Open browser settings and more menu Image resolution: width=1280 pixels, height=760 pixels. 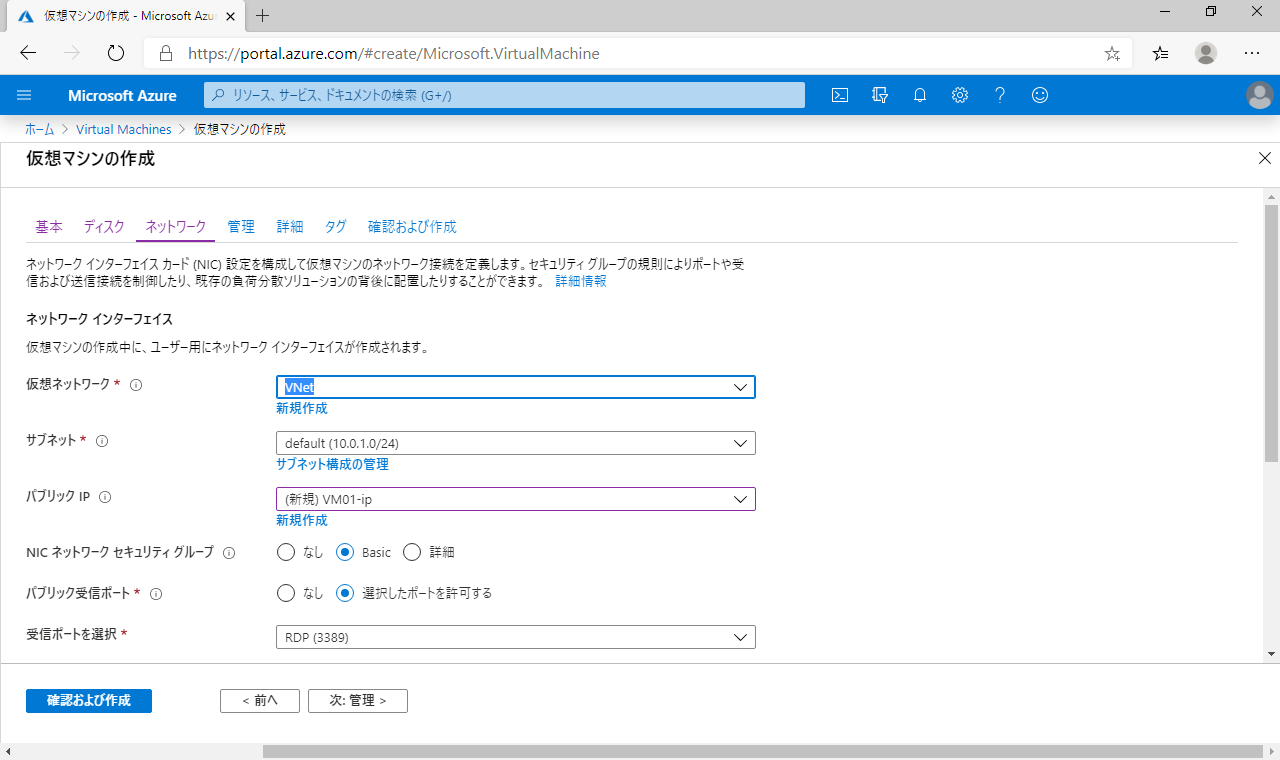point(1252,53)
